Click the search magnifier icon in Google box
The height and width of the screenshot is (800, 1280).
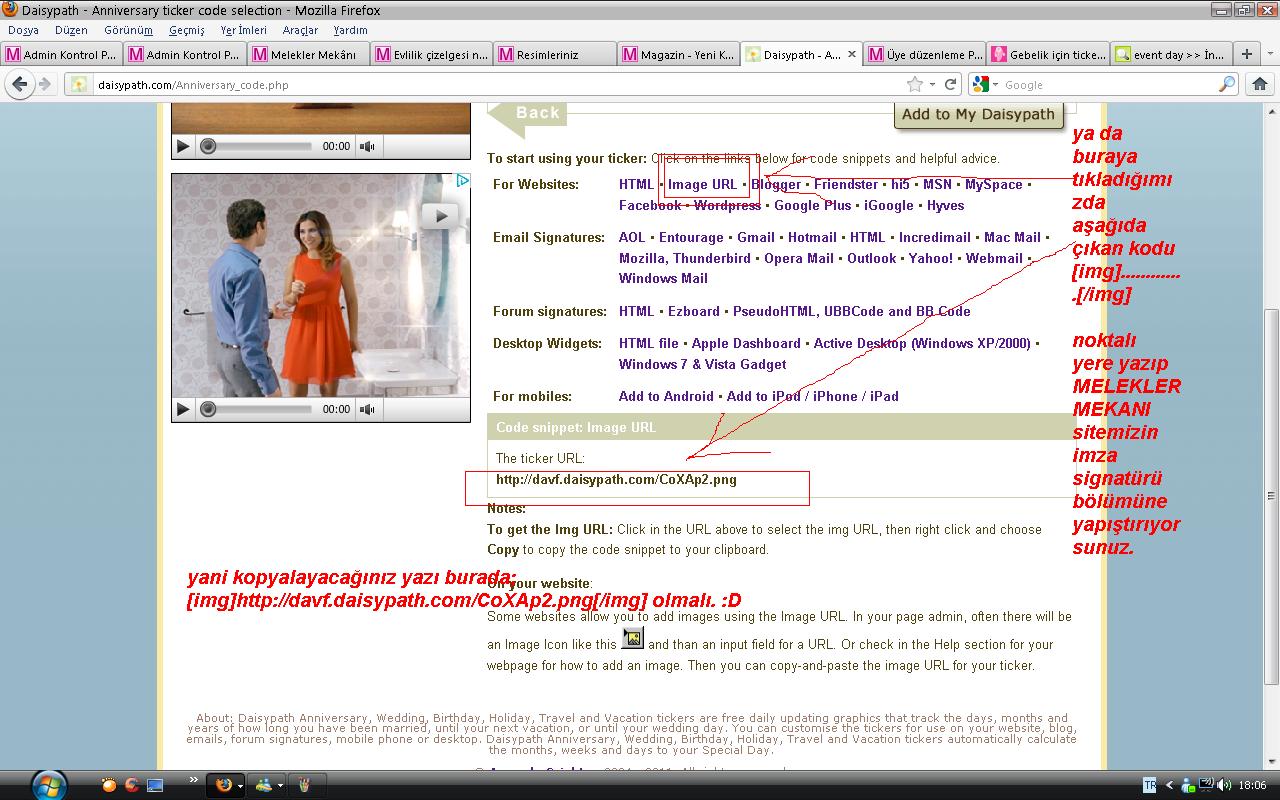[x=1227, y=85]
